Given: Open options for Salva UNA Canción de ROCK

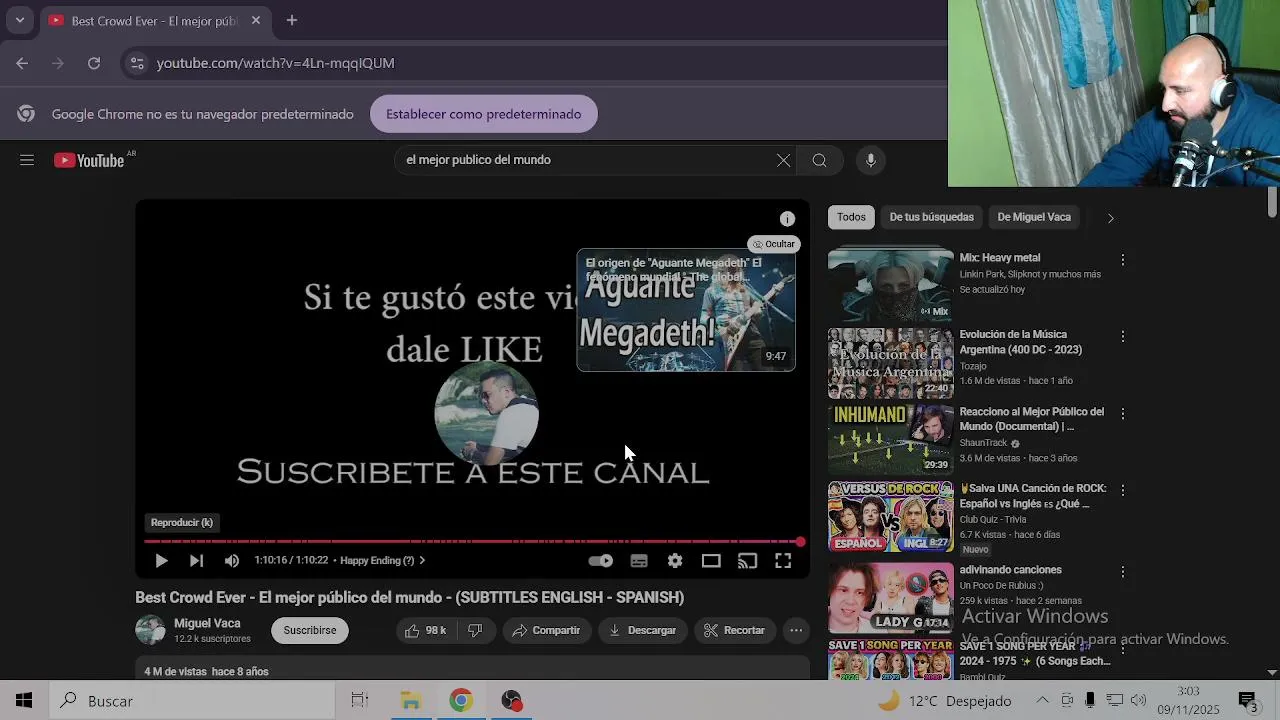Looking at the screenshot, I should click(1123, 491).
